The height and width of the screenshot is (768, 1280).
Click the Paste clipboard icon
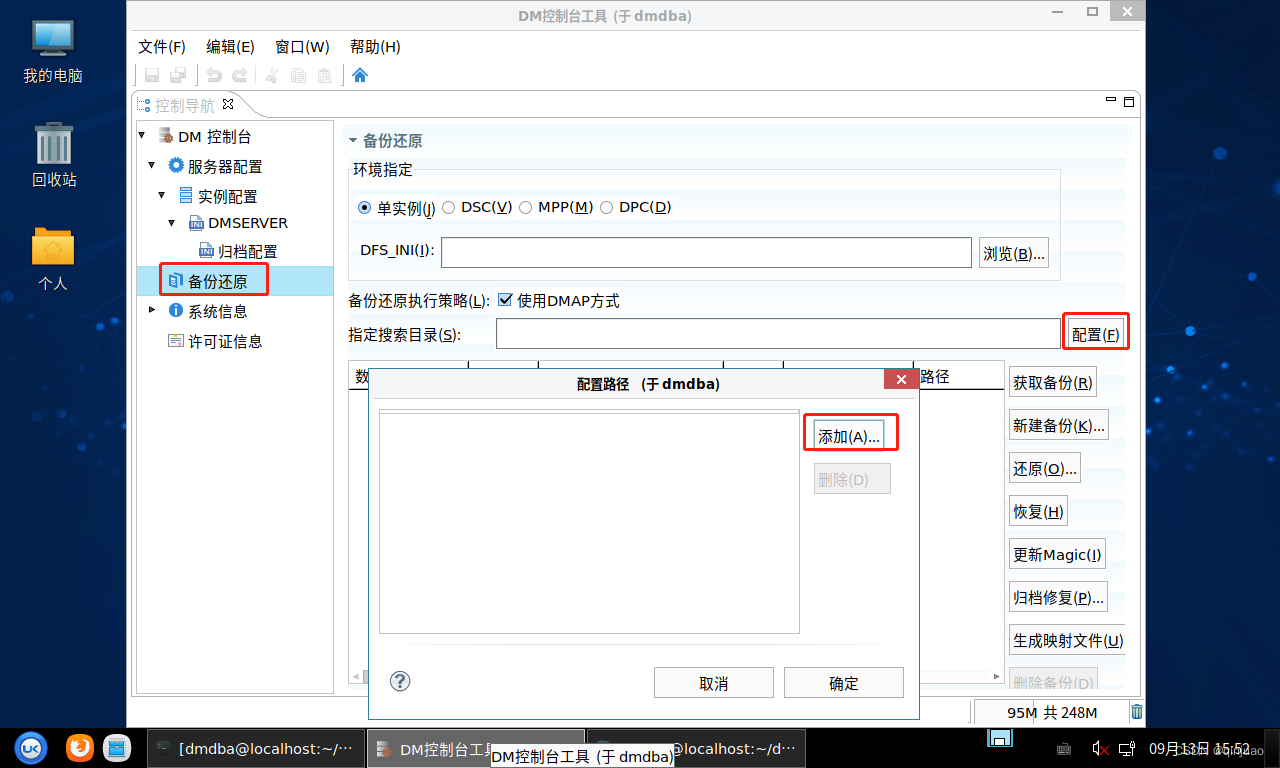tap(324, 75)
